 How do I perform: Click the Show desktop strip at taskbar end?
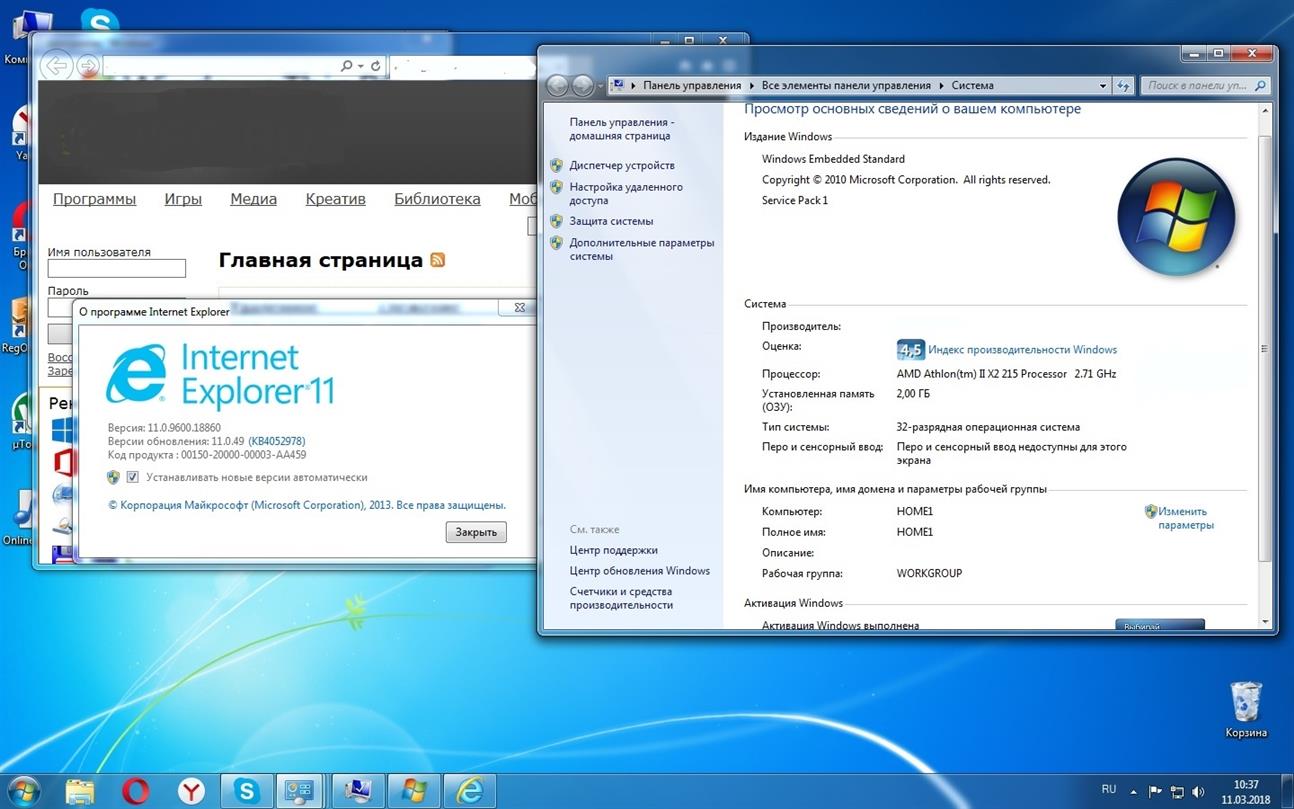click(1287, 790)
